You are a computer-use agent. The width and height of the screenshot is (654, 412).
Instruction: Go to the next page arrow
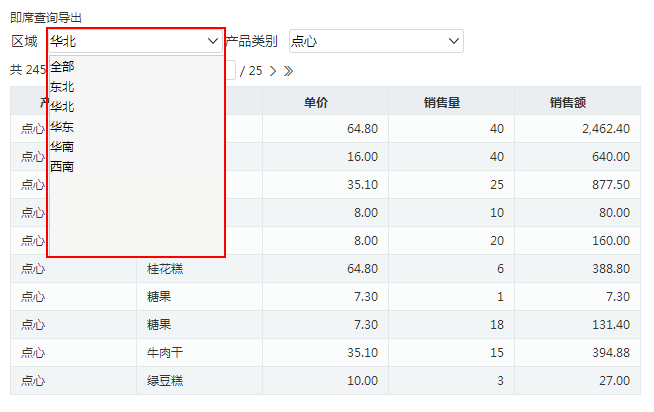click(x=273, y=71)
